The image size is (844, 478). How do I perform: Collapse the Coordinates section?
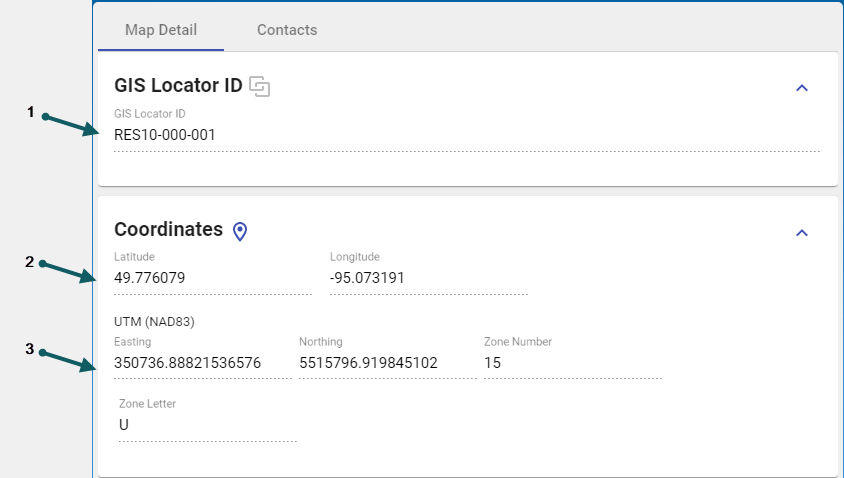pos(801,232)
